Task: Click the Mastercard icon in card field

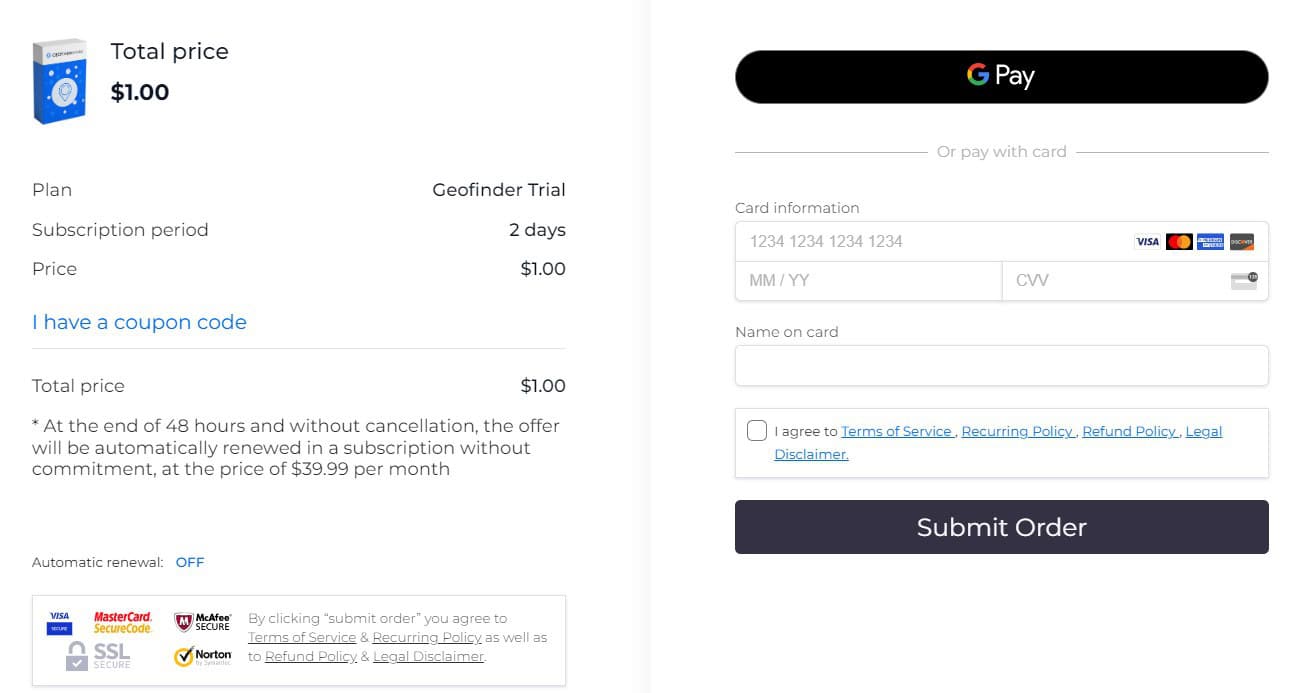Action: pos(1179,242)
